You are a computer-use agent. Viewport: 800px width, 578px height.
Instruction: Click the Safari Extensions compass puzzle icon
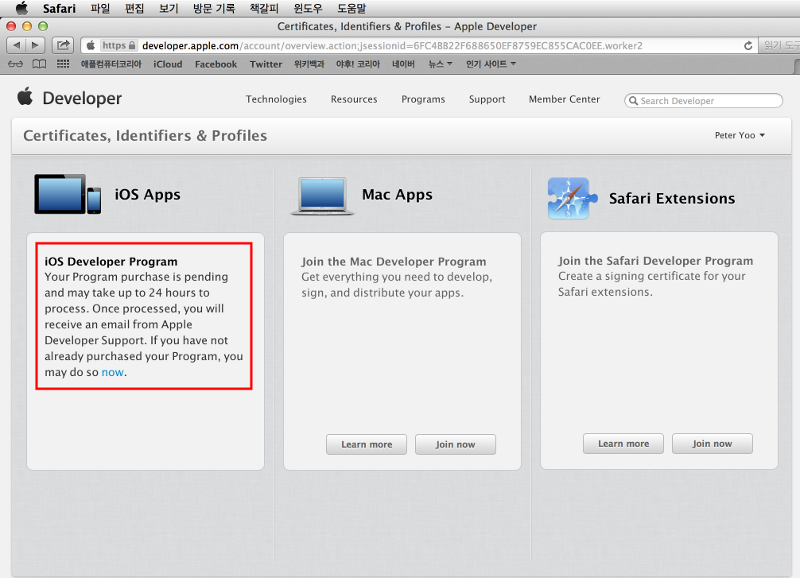click(x=571, y=198)
